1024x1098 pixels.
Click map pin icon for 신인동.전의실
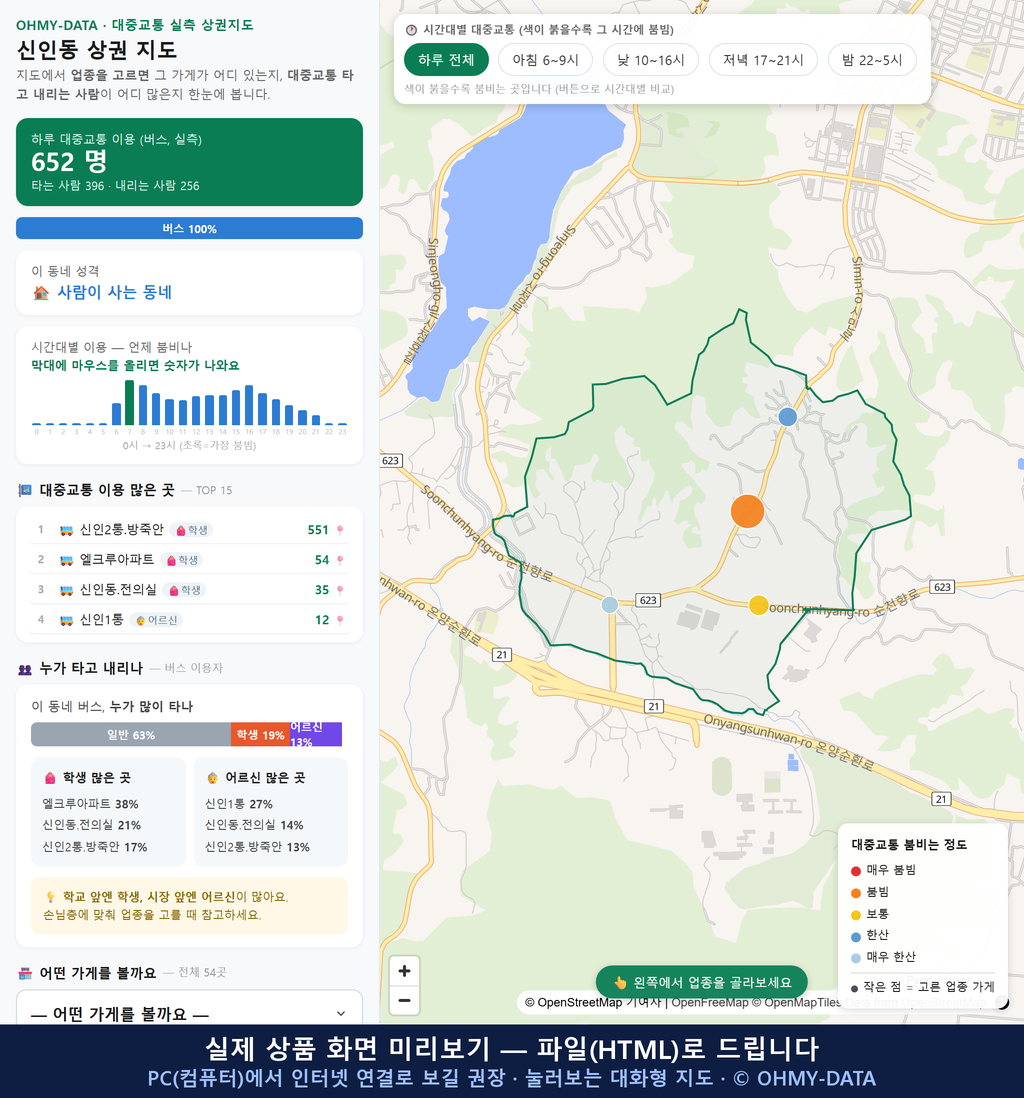tap(340, 590)
